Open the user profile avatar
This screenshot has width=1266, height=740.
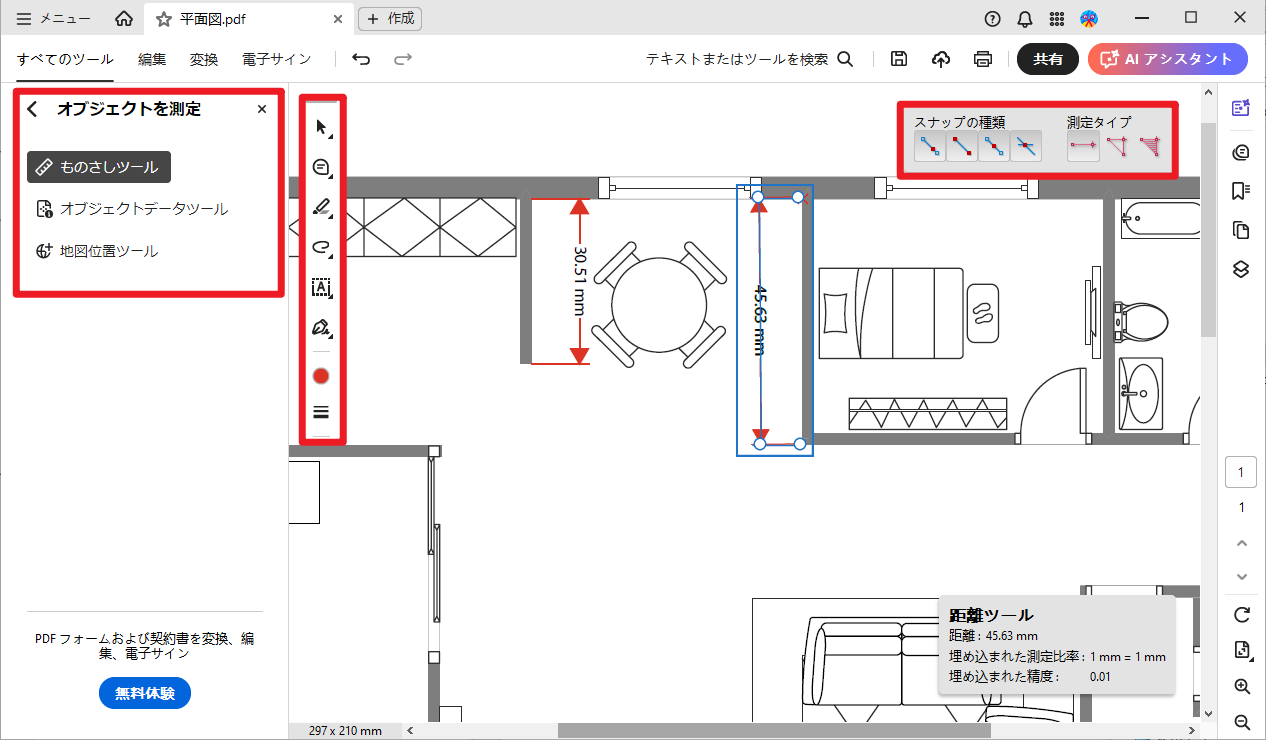[x=1090, y=18]
